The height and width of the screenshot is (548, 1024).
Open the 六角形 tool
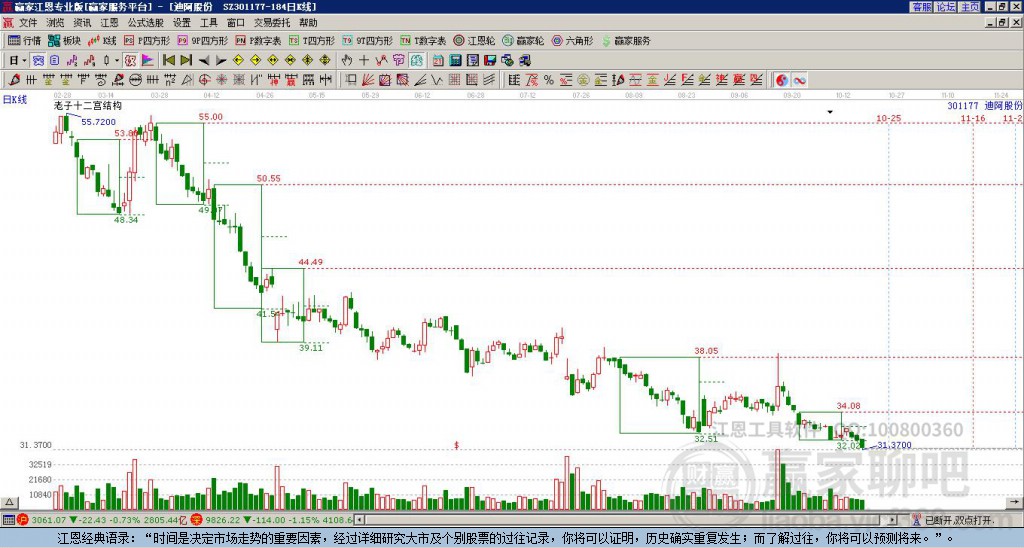[573, 40]
